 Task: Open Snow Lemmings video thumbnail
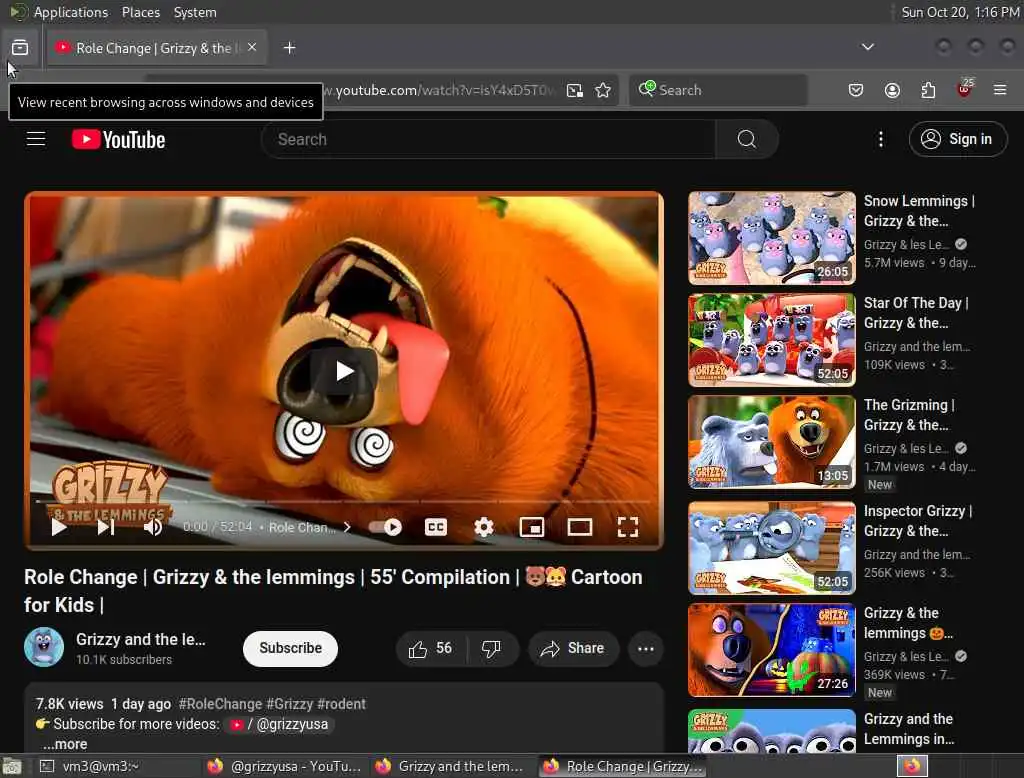tap(771, 238)
